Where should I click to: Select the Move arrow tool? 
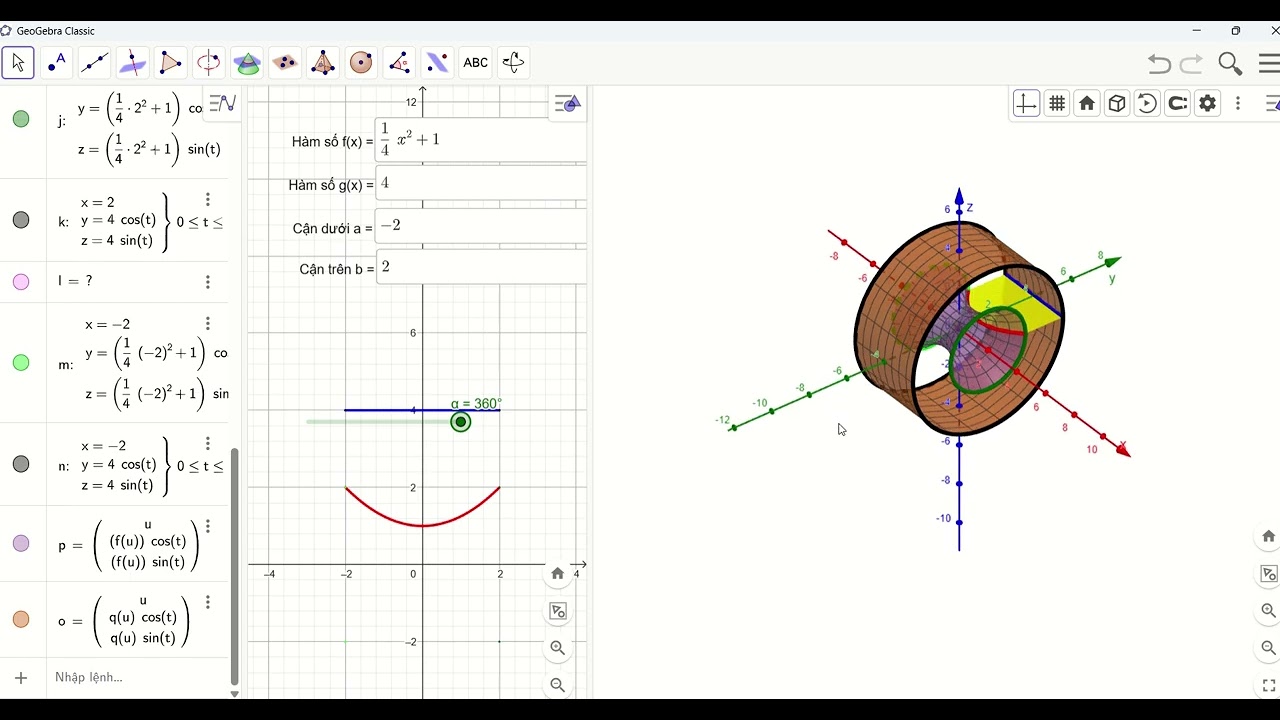coord(18,63)
